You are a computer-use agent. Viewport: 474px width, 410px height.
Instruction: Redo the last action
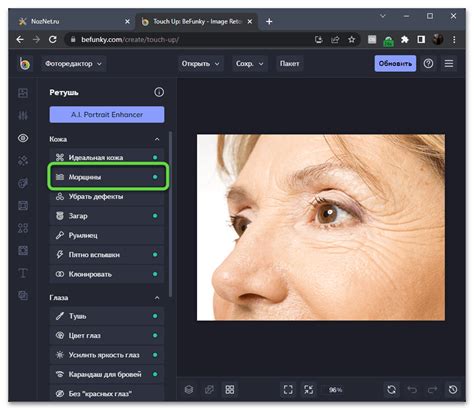[433, 389]
